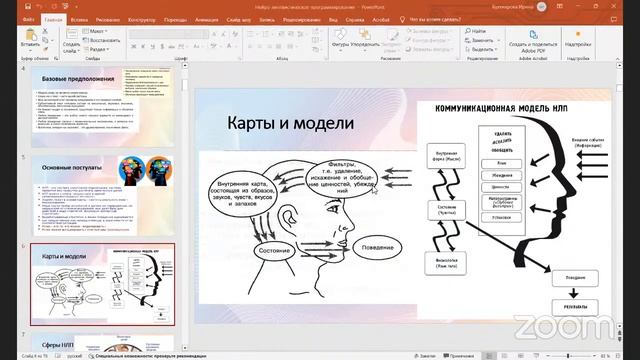Toggle Bold formatting
This screenshot has height=360, width=640.
133,47
